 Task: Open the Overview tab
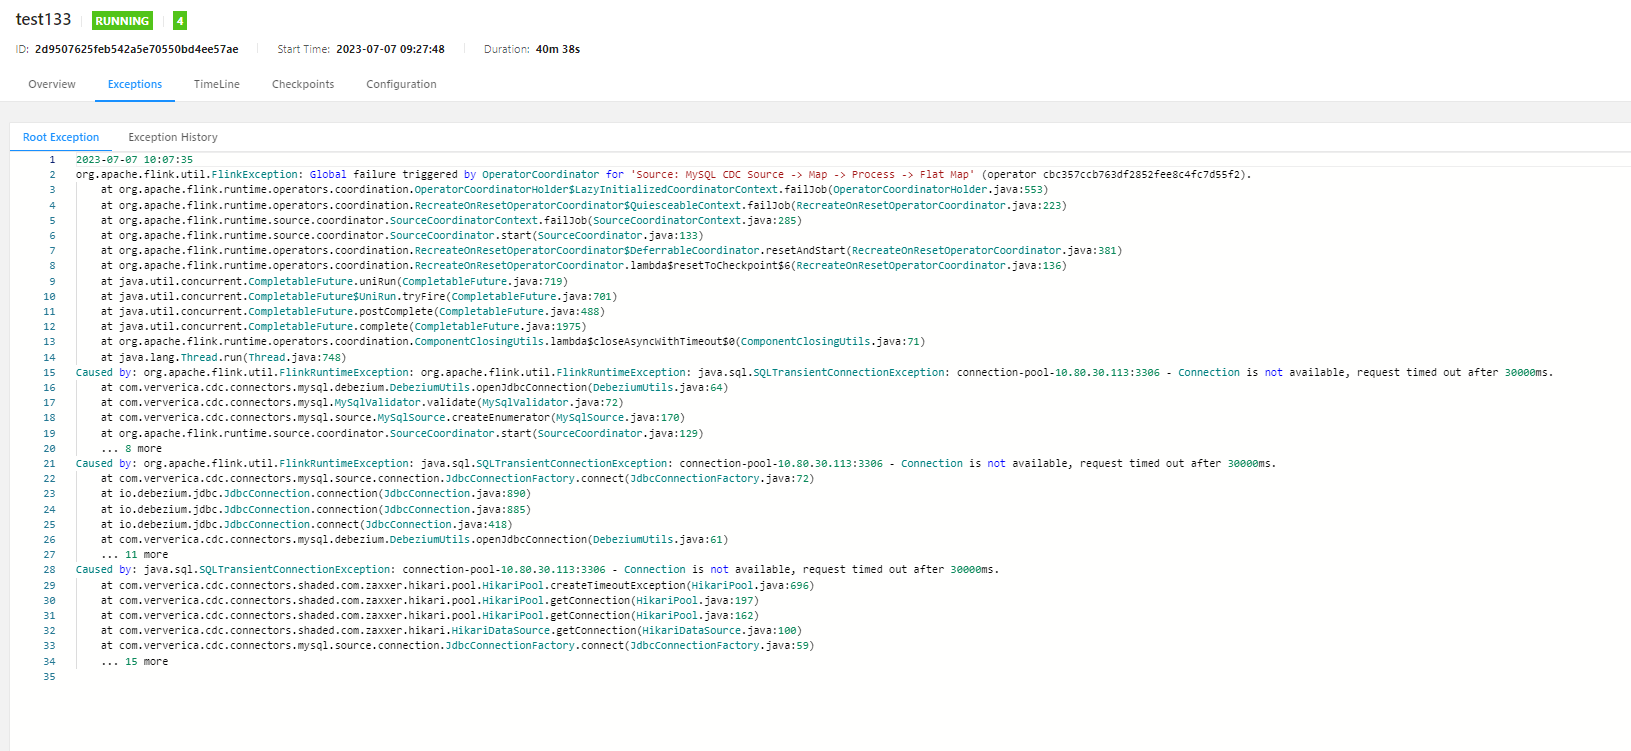52,84
